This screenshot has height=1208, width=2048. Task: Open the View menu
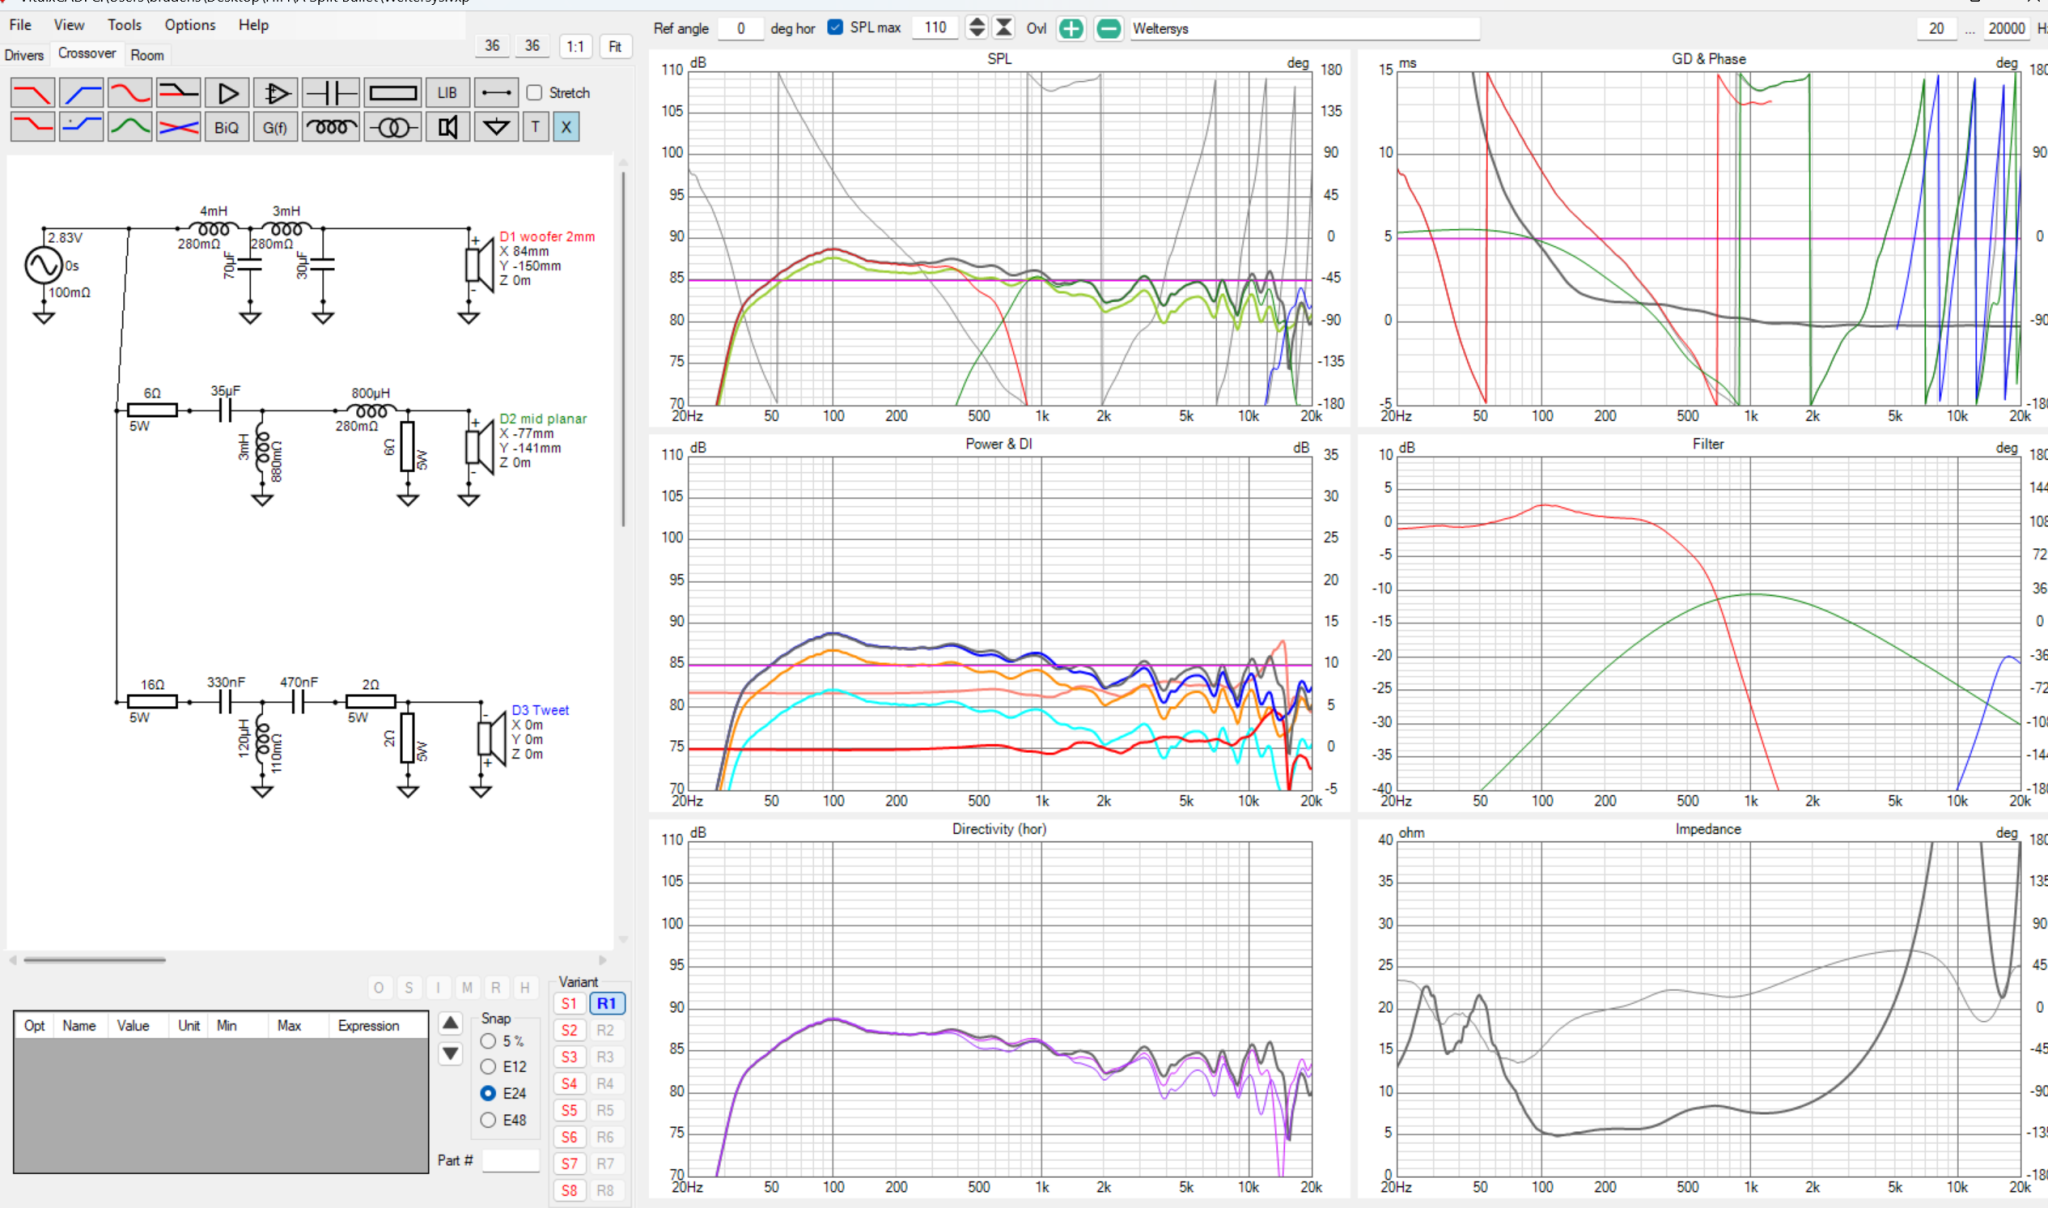69,24
